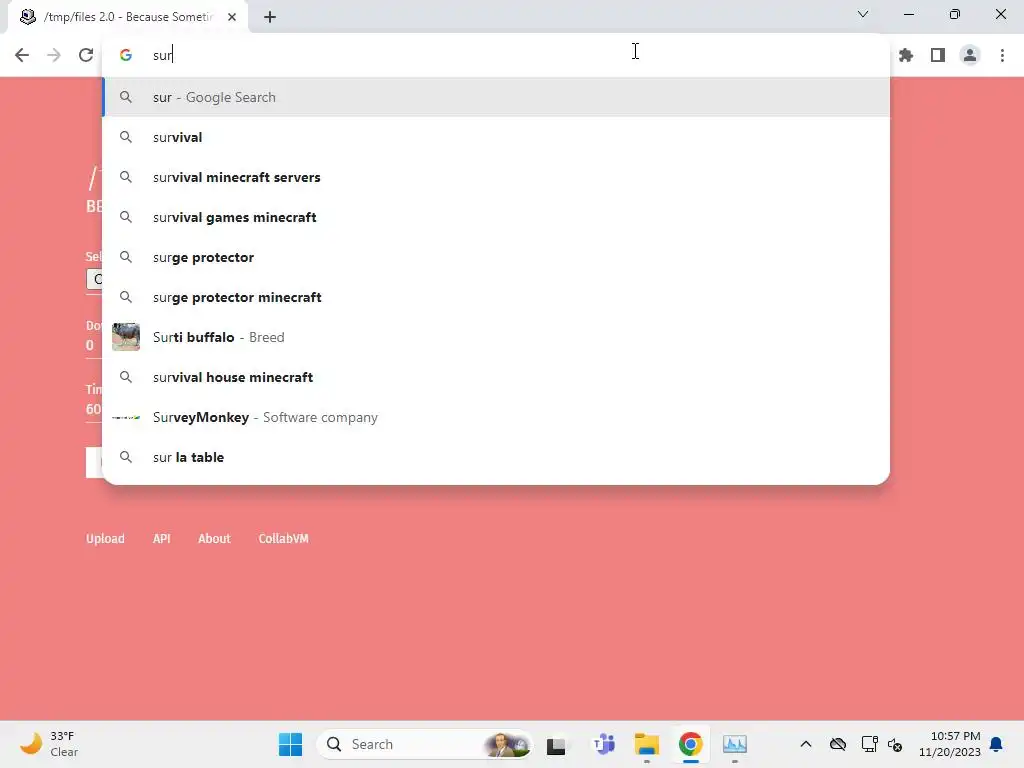This screenshot has width=1024, height=768.
Task: Click the browser Back arrow
Action: 22,55
